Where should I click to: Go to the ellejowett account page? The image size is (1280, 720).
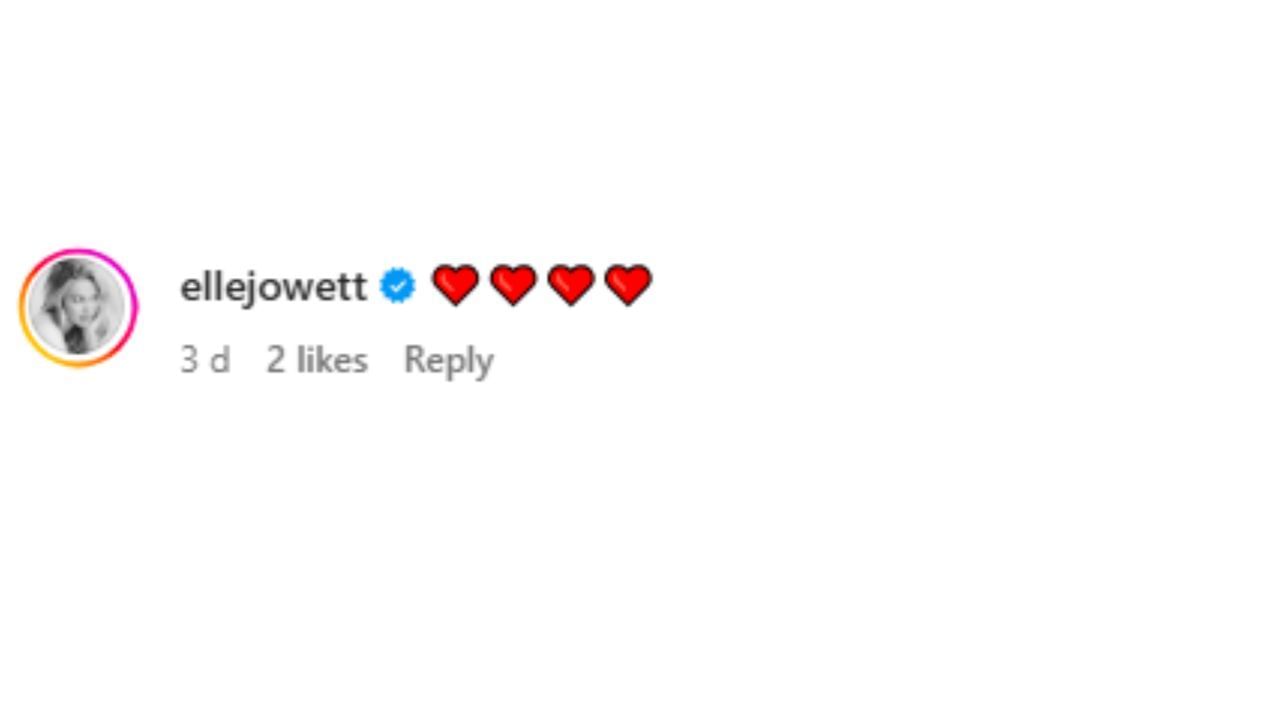coord(272,287)
